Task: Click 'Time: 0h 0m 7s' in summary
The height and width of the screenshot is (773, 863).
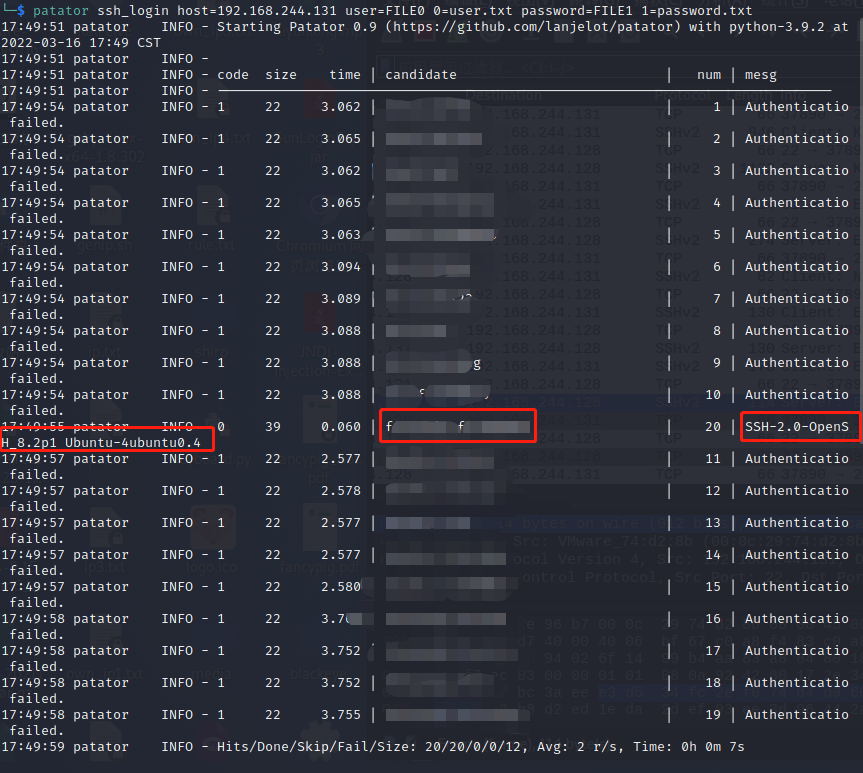Action: (x=689, y=747)
